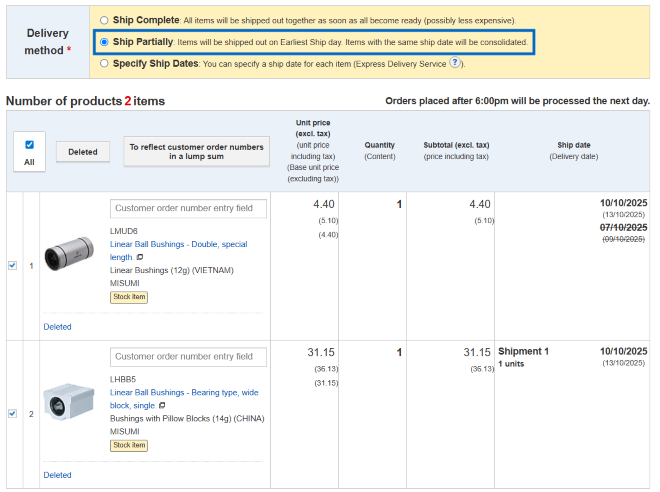Click the Express Delivery Service help icon
The height and width of the screenshot is (492, 660).
coord(455,63)
